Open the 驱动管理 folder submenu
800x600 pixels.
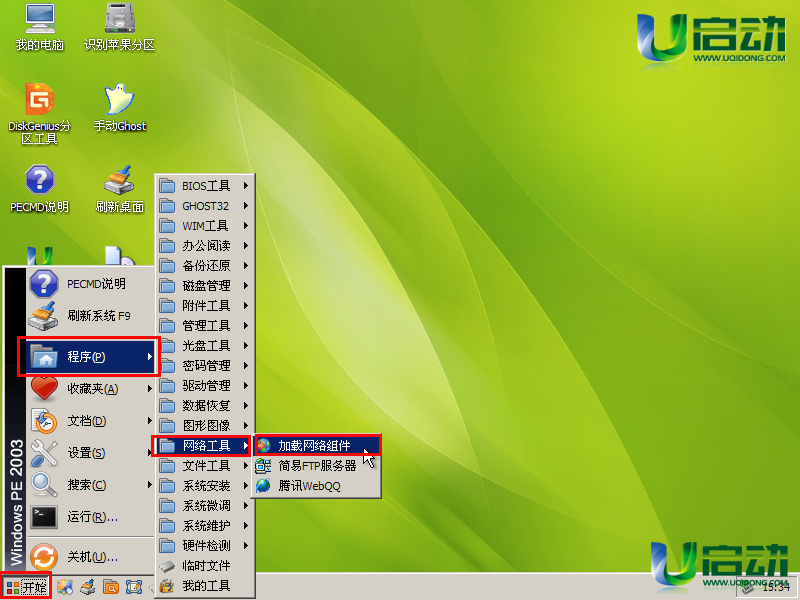pyautogui.click(x=205, y=386)
